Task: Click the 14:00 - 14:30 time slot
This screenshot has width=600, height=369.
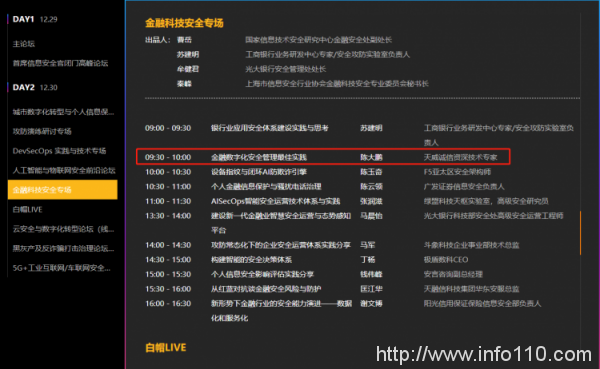Action: [x=168, y=245]
